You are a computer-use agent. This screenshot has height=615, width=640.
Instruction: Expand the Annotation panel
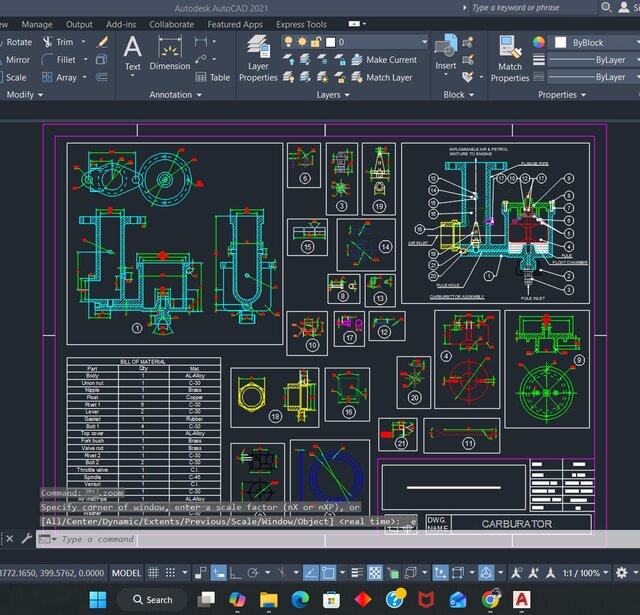tap(176, 95)
